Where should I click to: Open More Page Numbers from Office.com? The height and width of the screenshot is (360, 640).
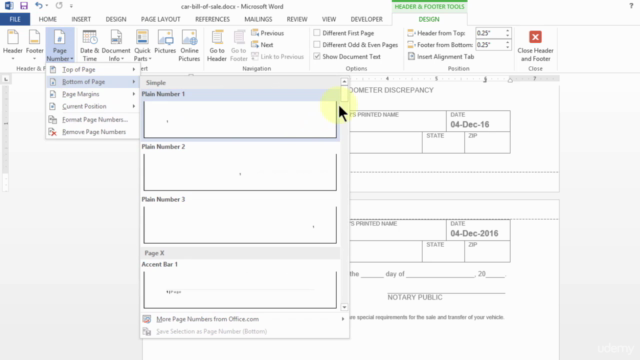(x=244, y=319)
